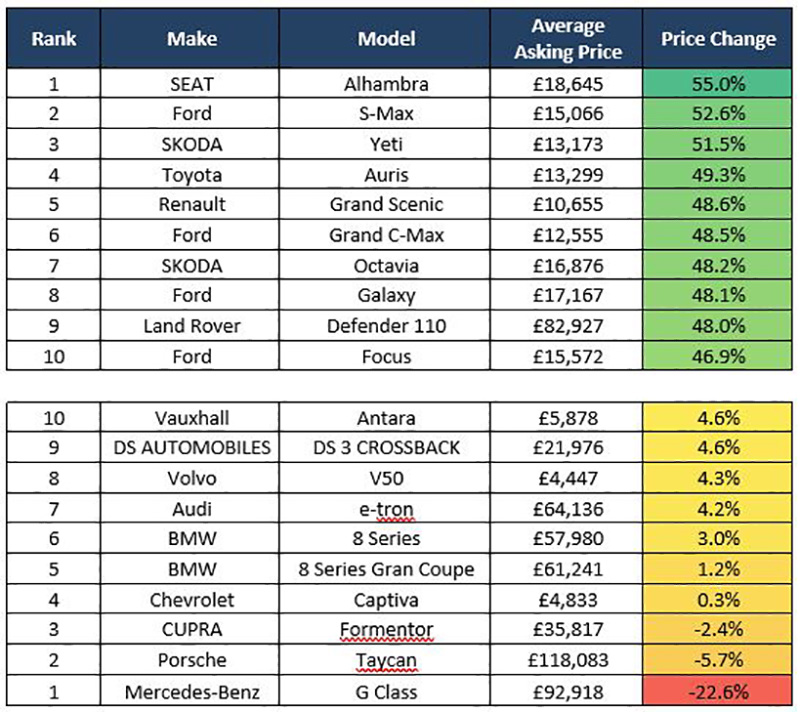The image size is (800, 712).
Task: Select the DS AUTOMOBILES make cell
Action: (x=191, y=447)
